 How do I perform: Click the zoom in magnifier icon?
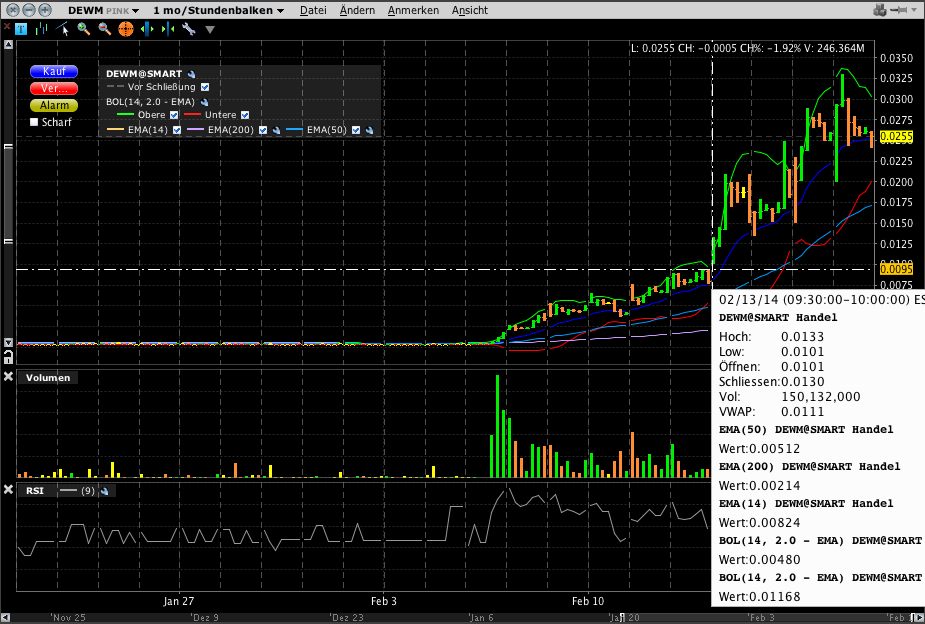click(x=84, y=28)
